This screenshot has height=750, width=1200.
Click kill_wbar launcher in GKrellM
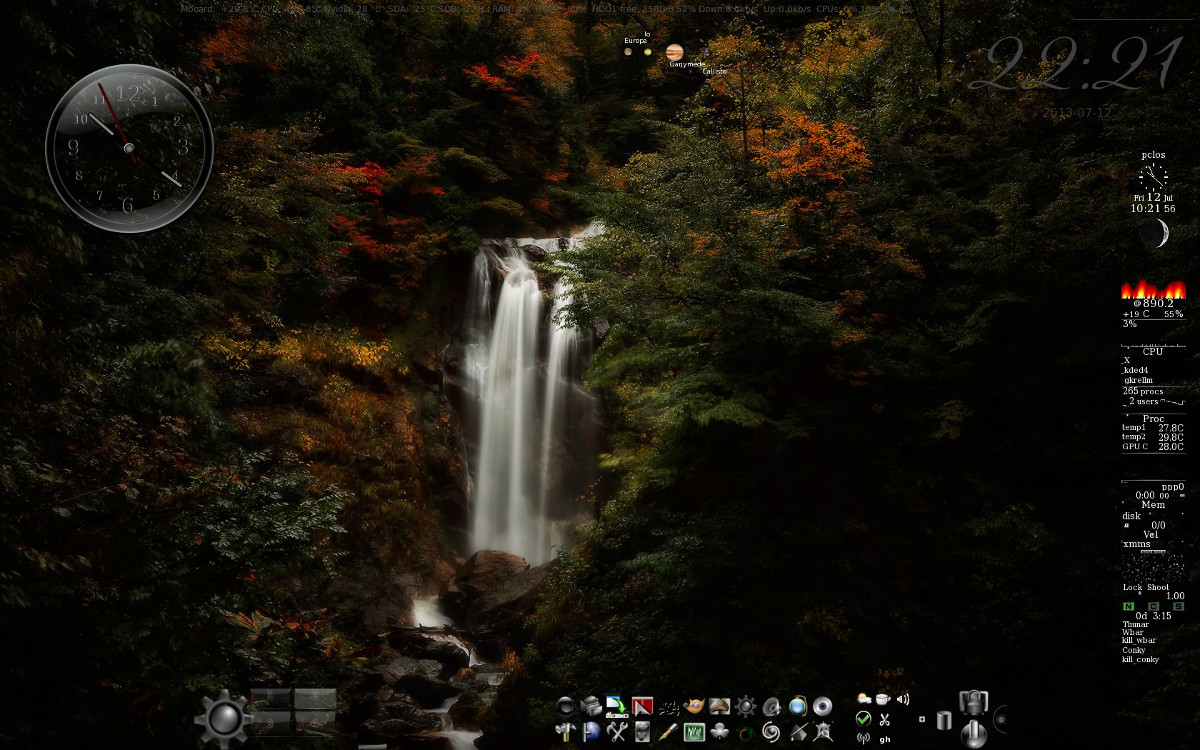1139,640
